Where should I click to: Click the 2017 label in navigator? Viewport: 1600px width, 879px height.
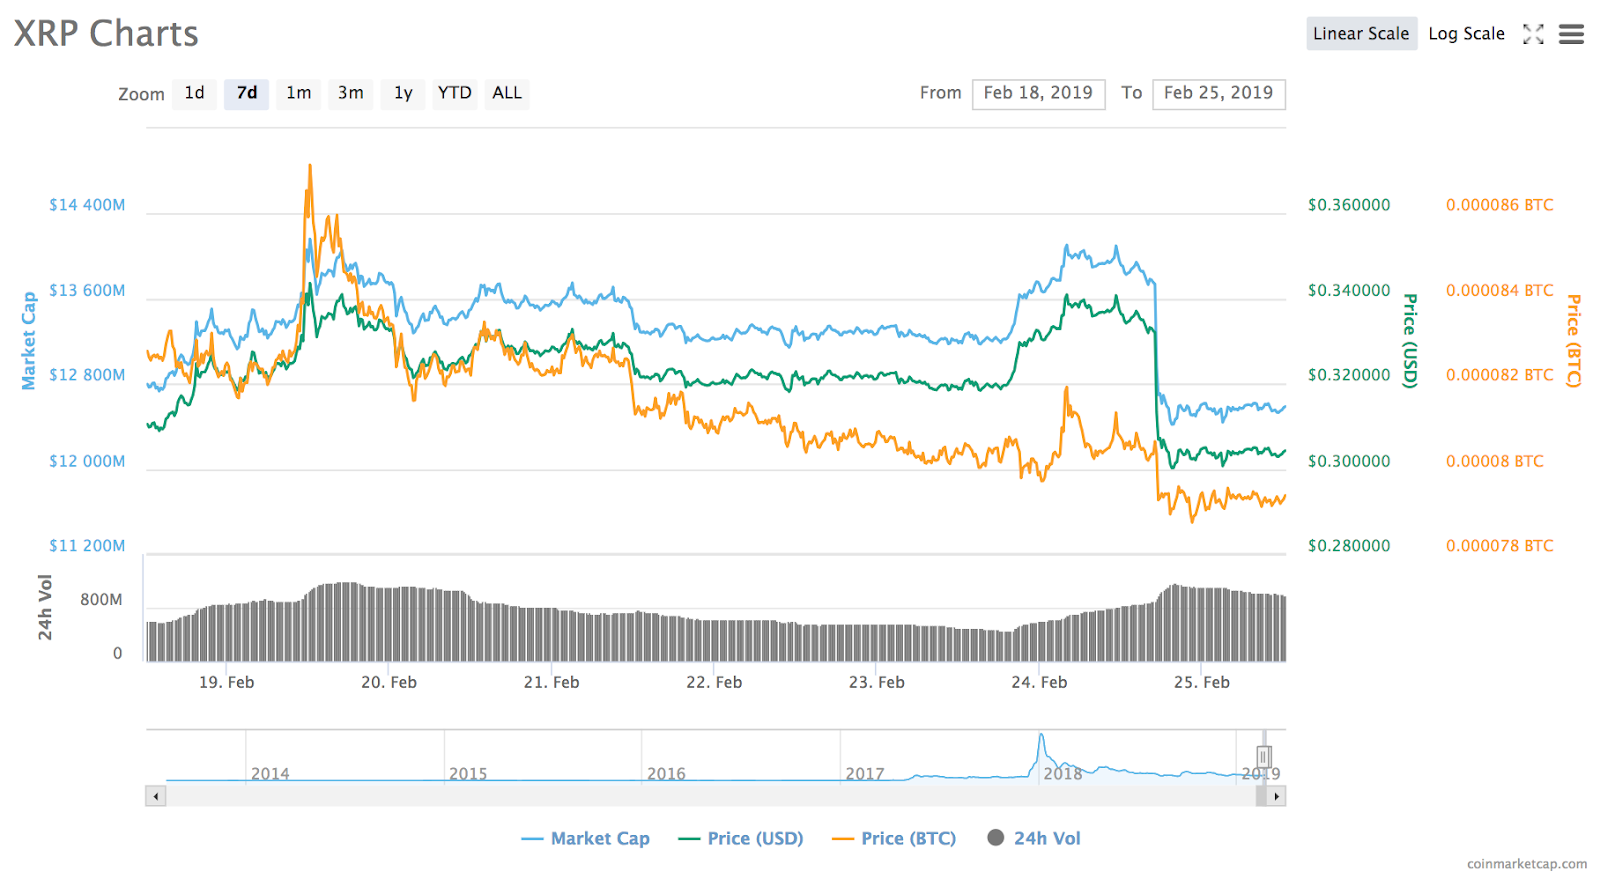coord(864,774)
